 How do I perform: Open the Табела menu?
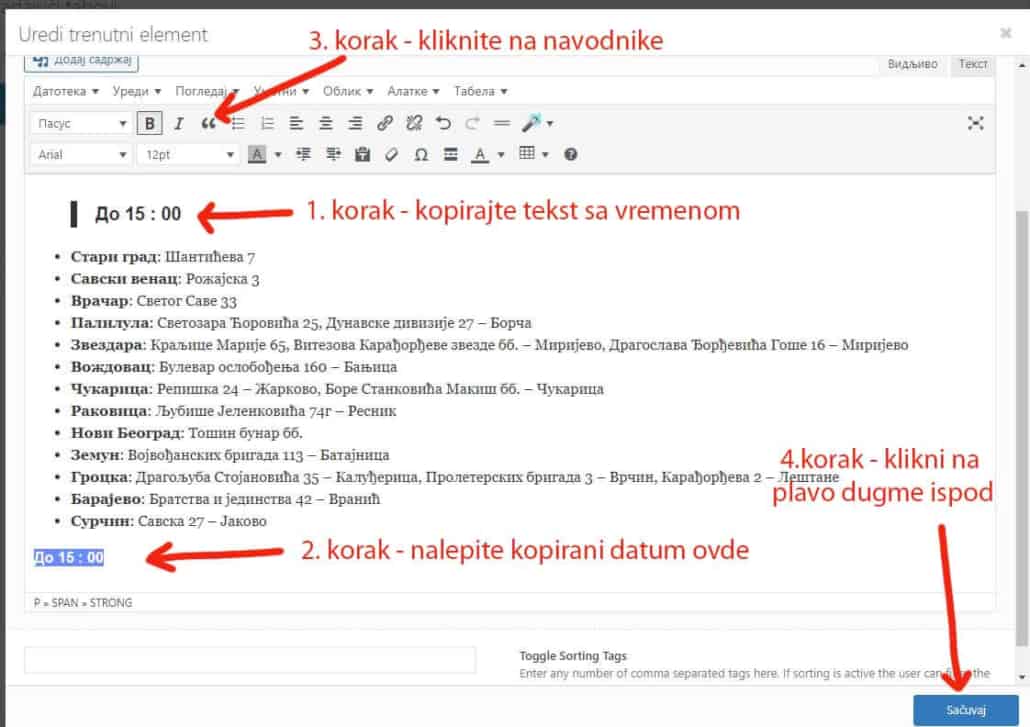(480, 91)
